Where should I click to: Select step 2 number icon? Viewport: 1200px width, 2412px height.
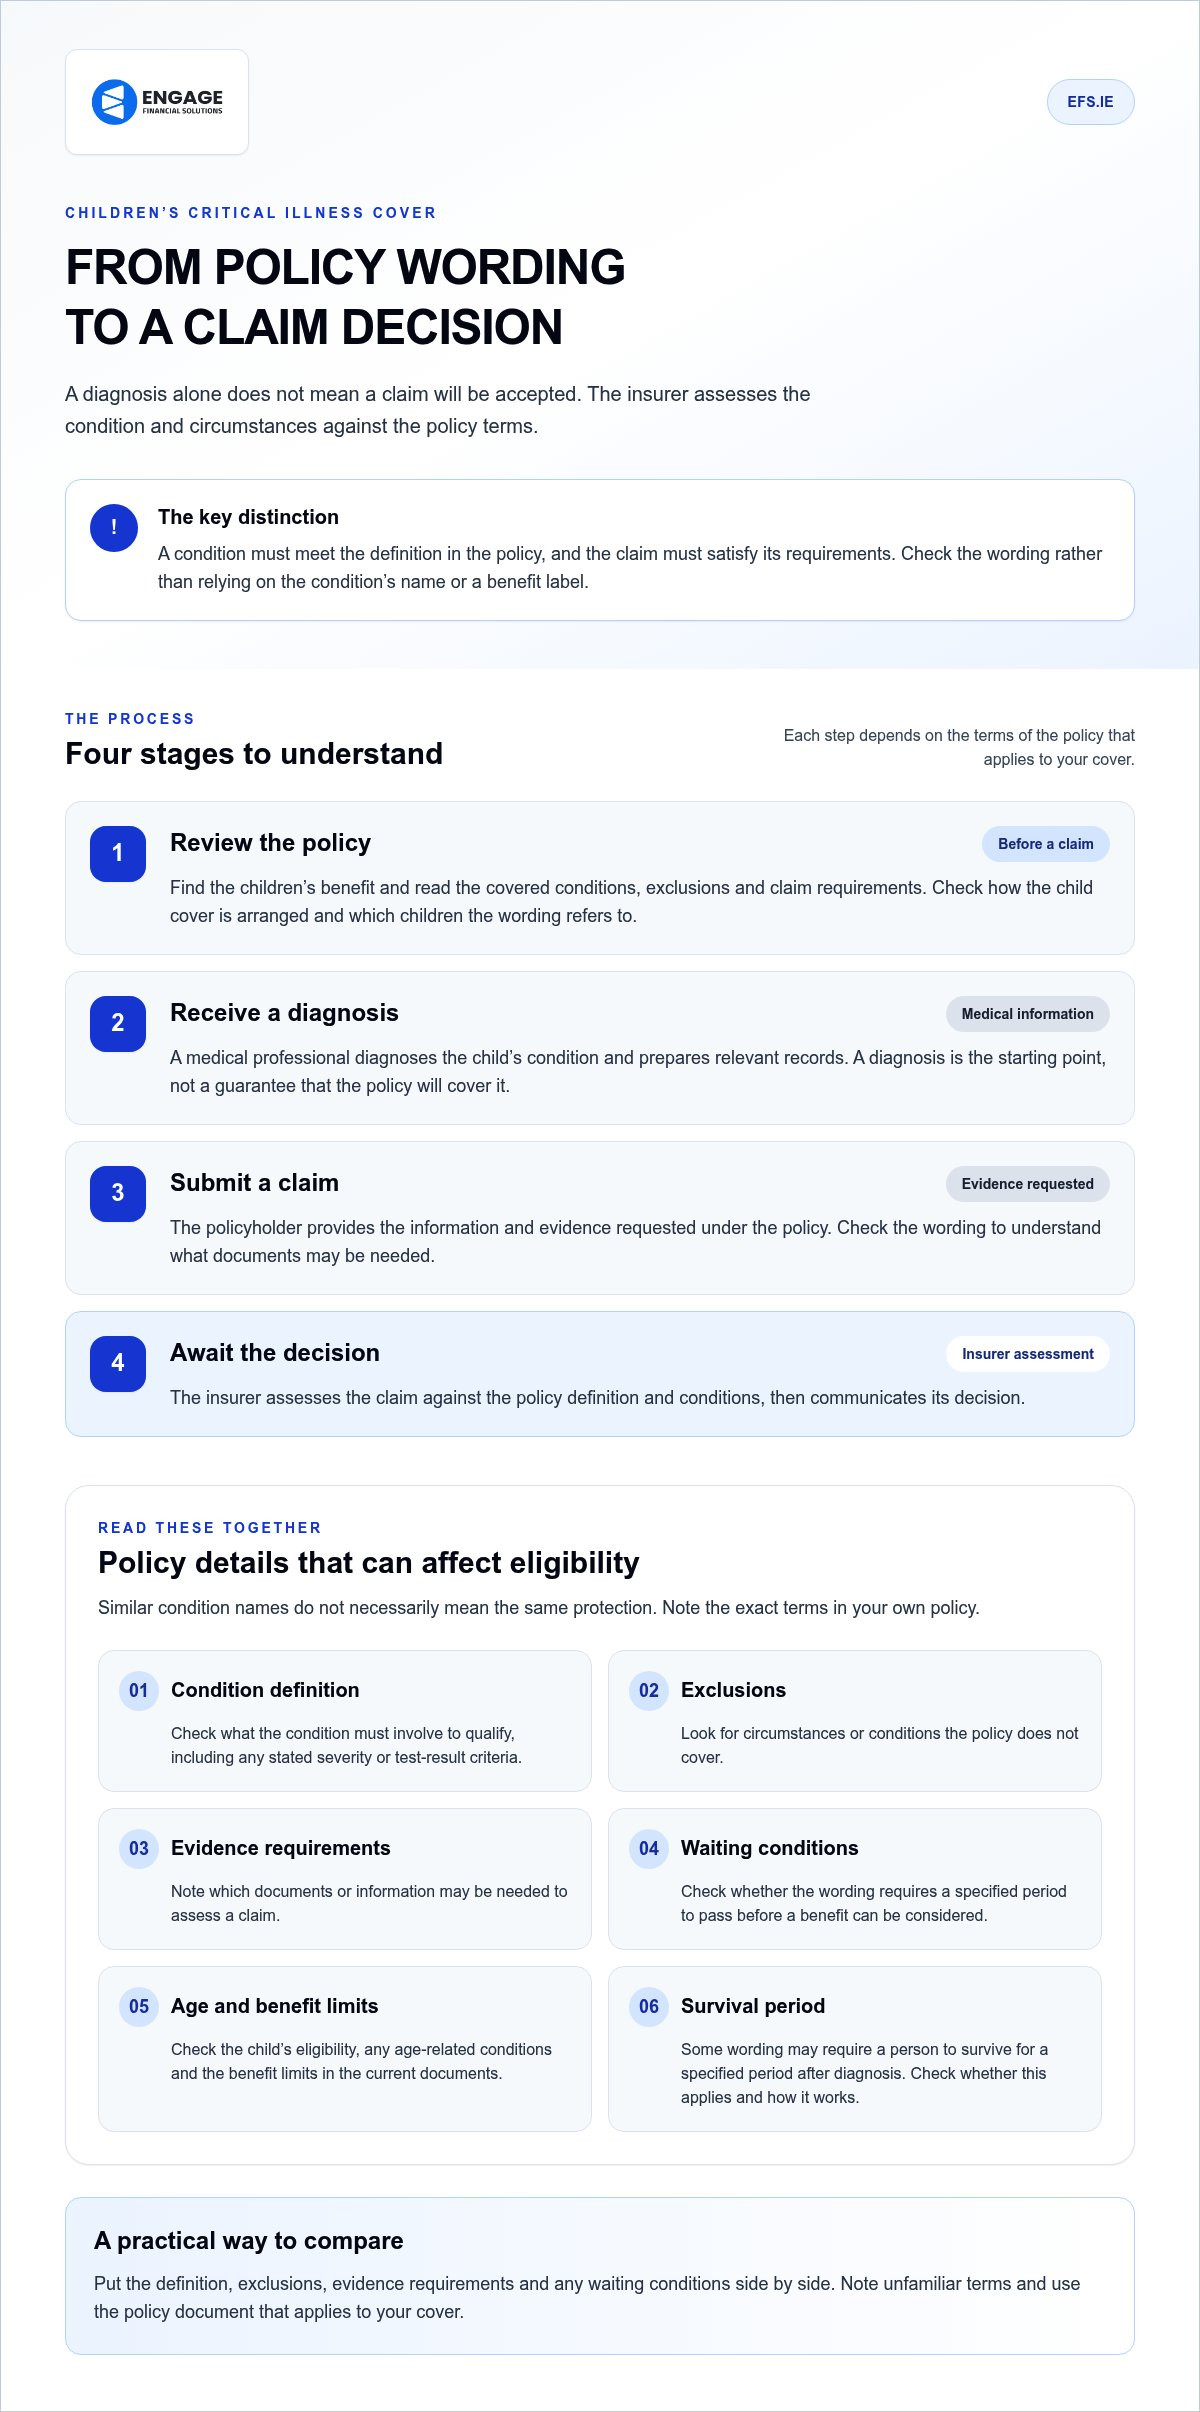click(118, 1024)
